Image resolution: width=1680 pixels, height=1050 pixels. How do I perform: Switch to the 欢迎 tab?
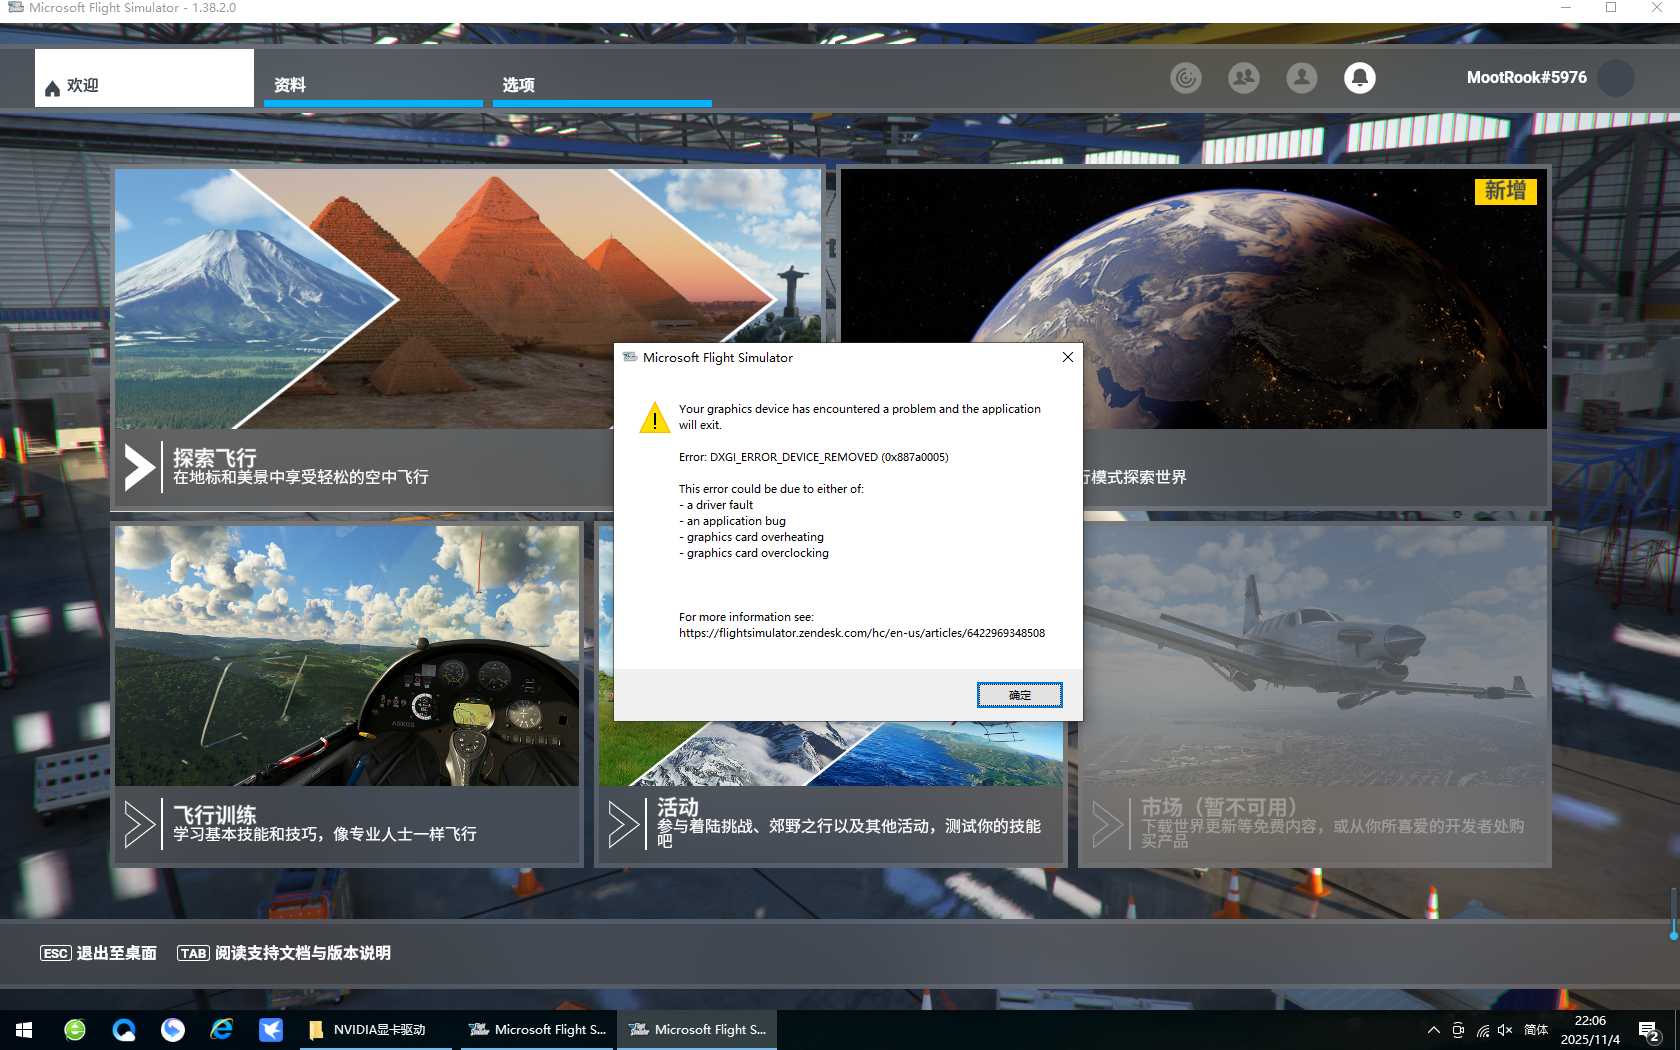[144, 78]
